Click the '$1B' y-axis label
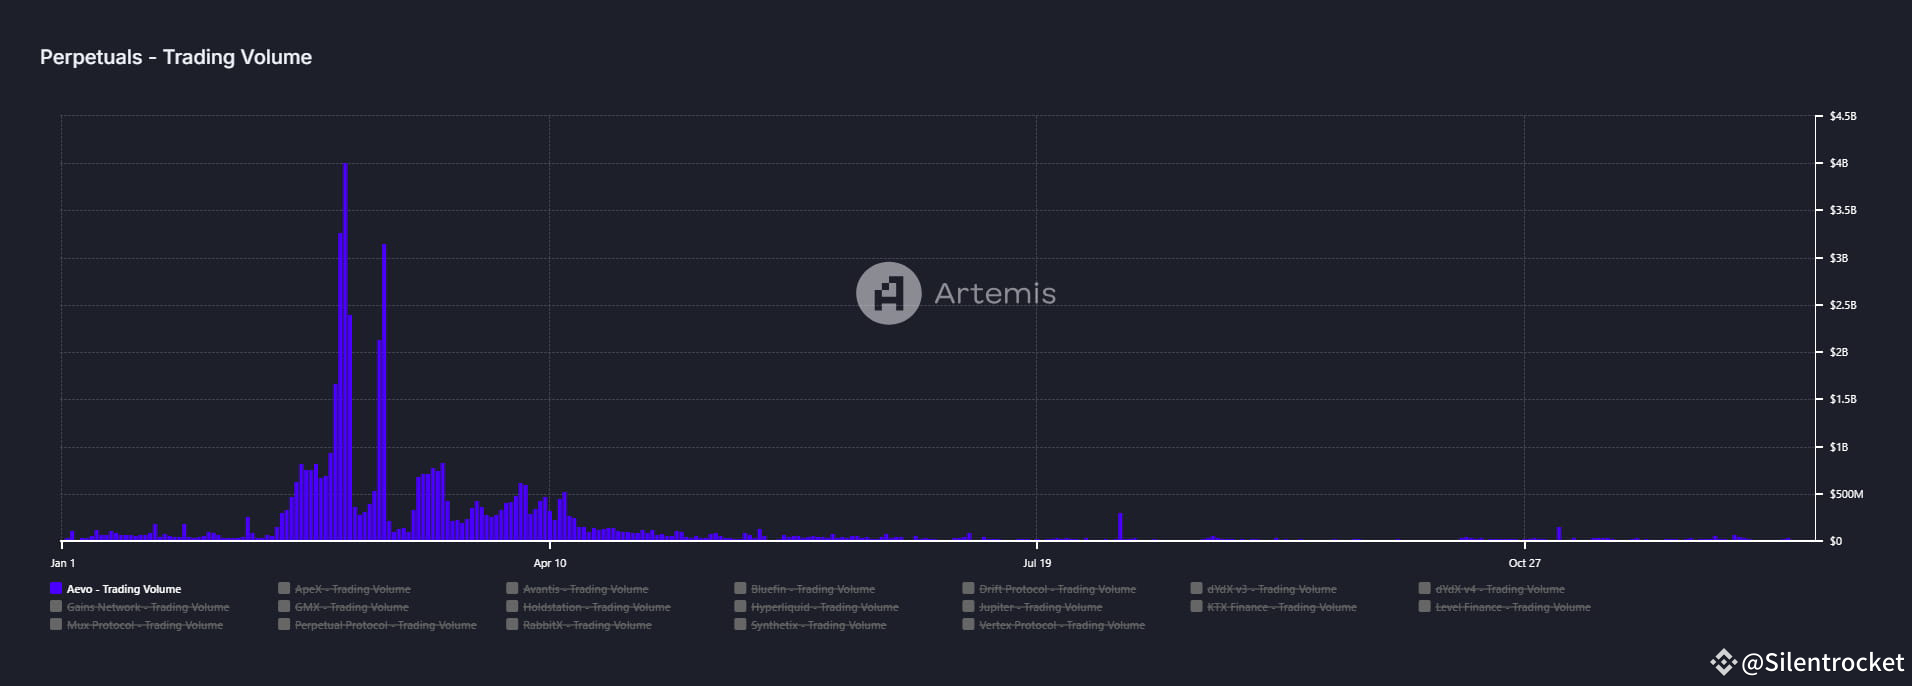The image size is (1912, 686). 1839,447
